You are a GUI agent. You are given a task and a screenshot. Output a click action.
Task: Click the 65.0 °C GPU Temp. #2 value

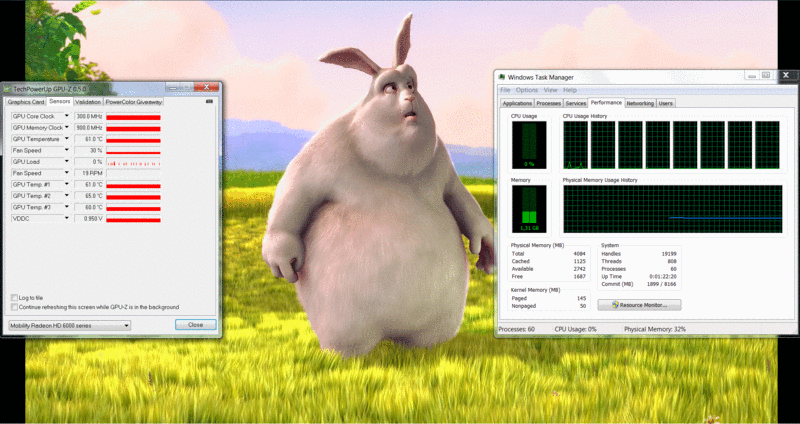[89, 196]
